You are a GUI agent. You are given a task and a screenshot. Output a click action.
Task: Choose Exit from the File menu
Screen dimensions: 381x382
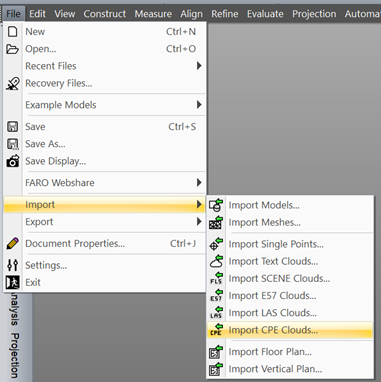coord(105,282)
